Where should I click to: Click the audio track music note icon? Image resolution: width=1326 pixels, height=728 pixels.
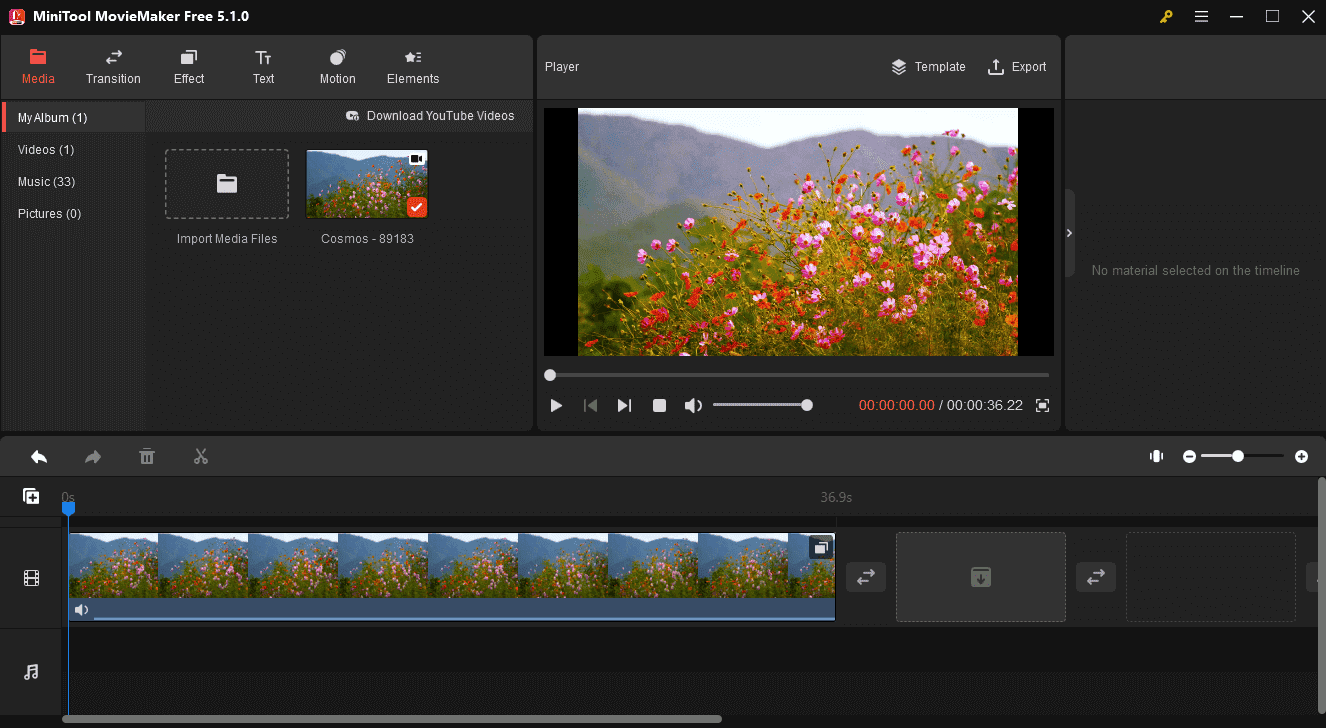[31, 672]
